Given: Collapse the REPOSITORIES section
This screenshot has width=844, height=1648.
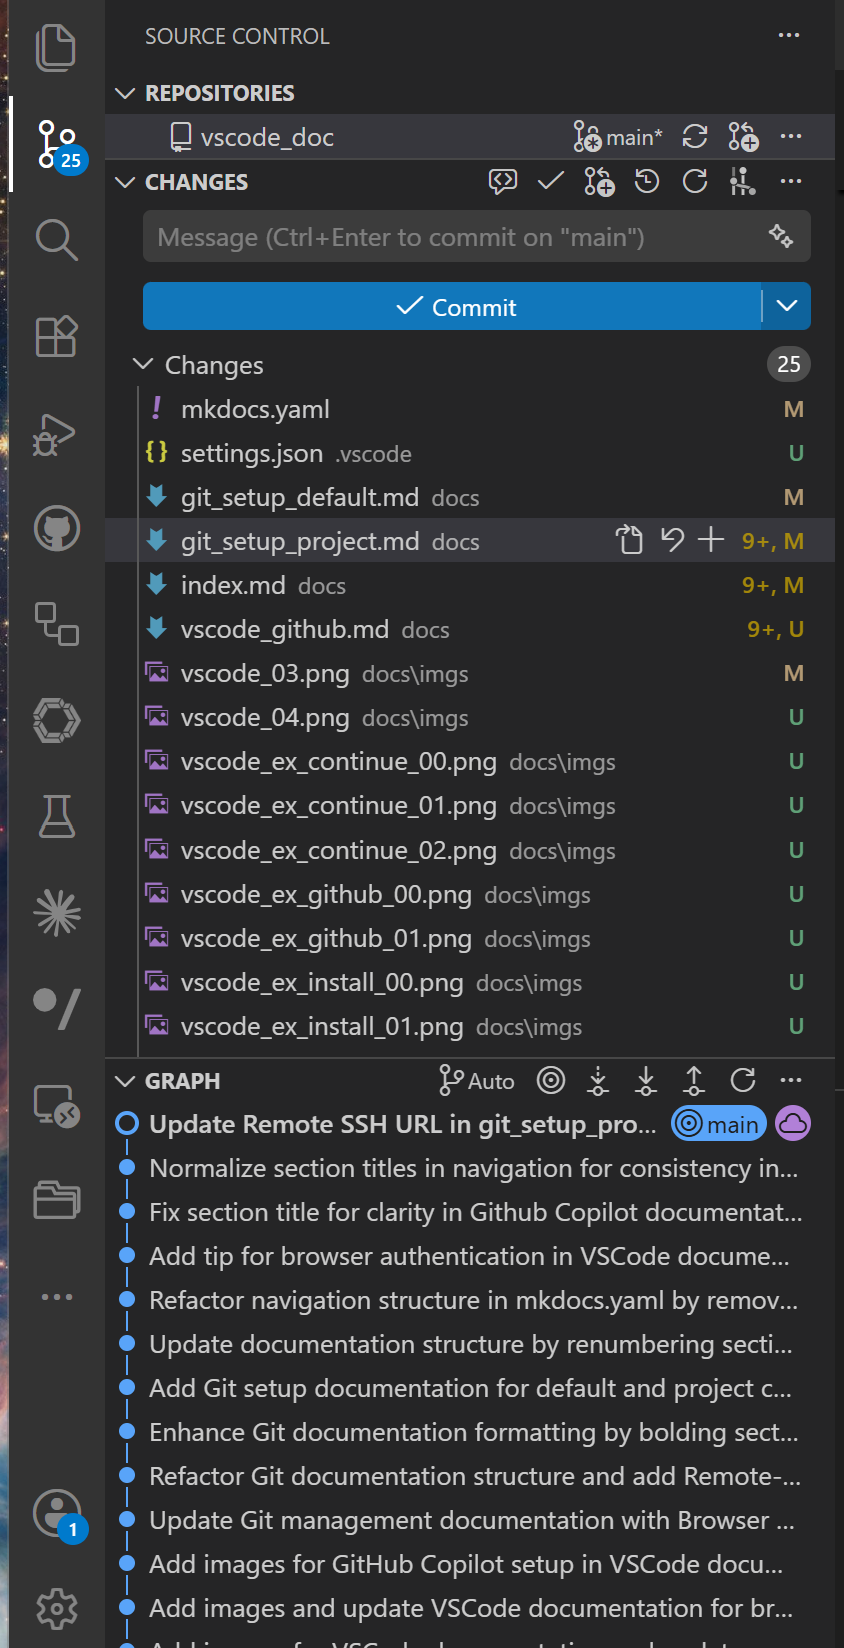Looking at the screenshot, I should [x=125, y=93].
